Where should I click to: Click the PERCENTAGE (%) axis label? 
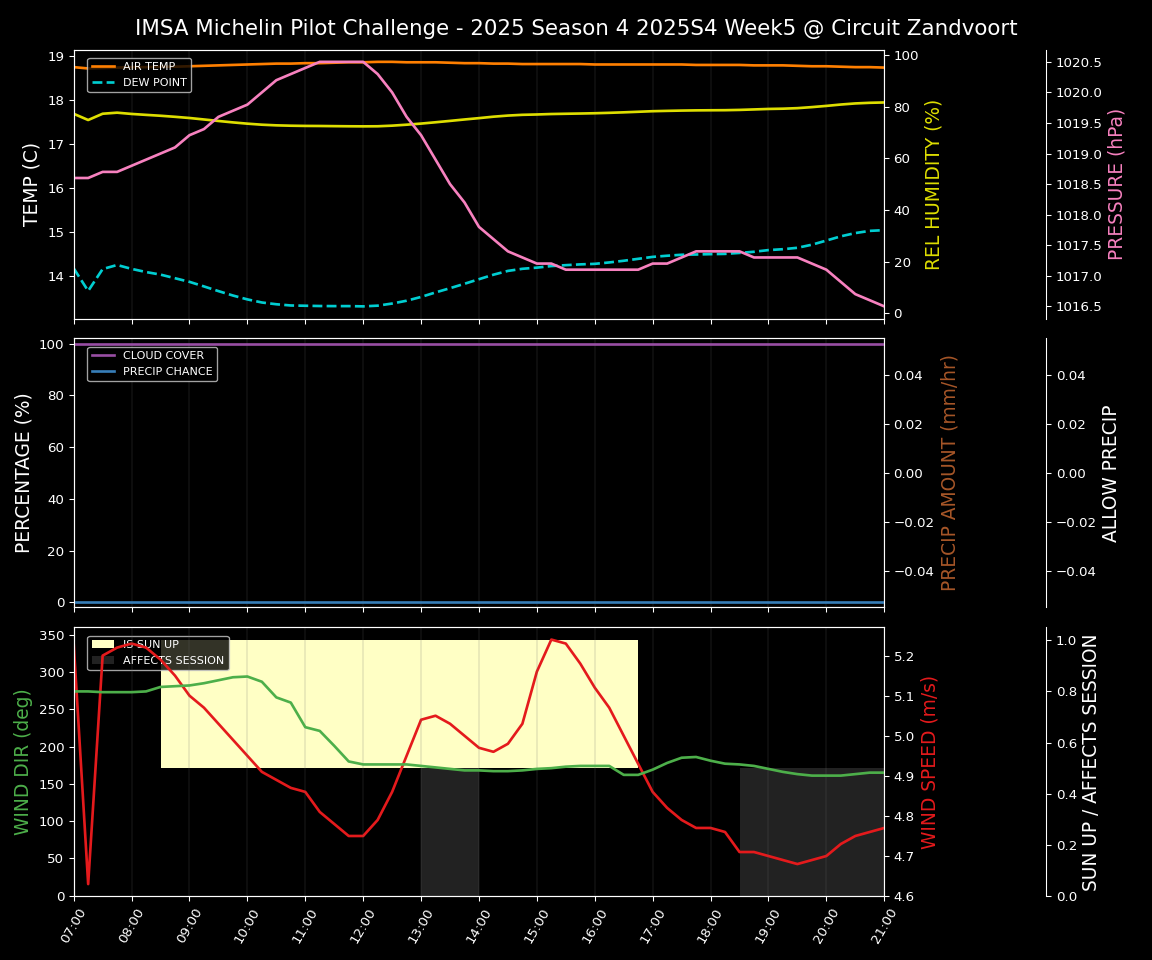click(x=24, y=473)
